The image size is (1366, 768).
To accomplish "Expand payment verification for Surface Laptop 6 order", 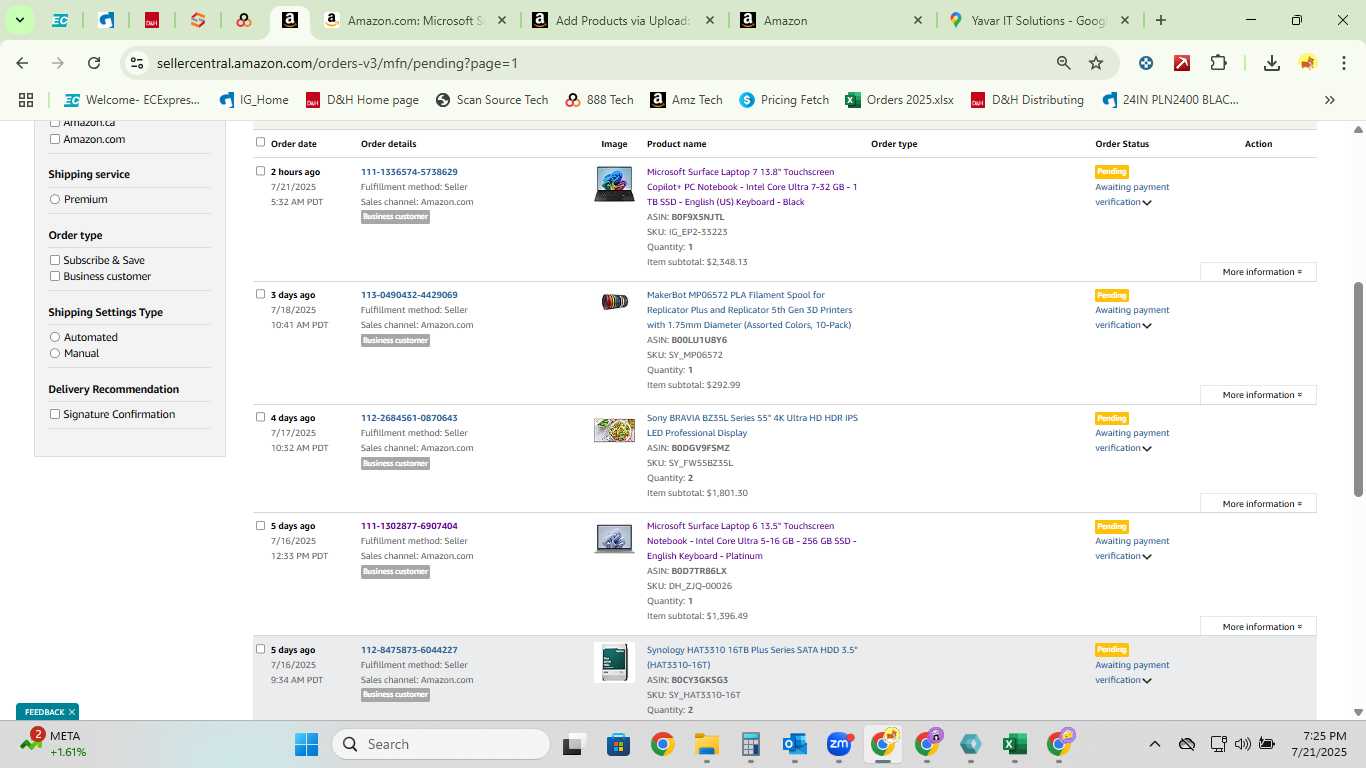I will pyautogui.click(x=1147, y=557).
